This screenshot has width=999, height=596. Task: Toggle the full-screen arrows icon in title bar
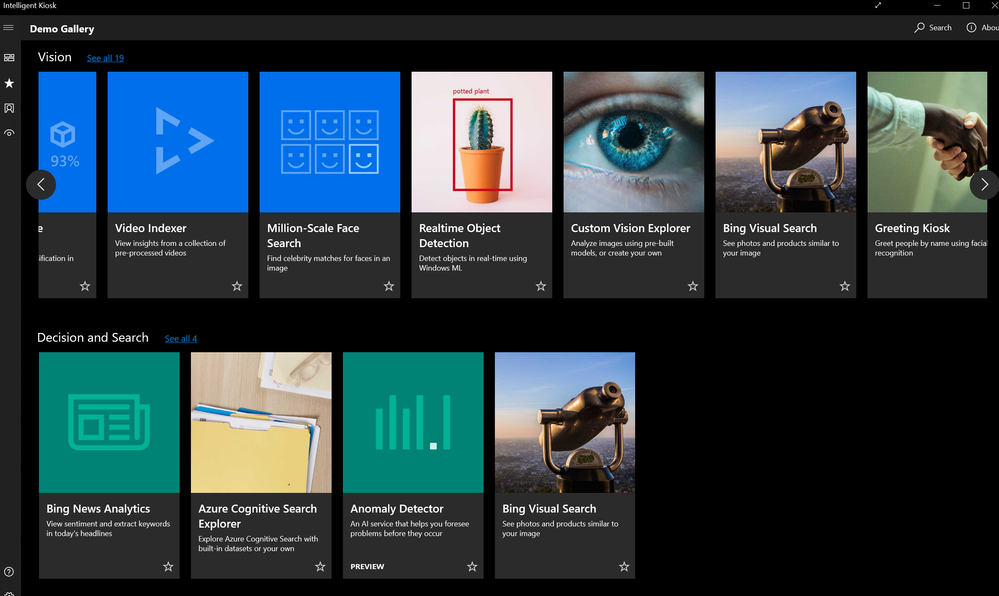pos(878,5)
